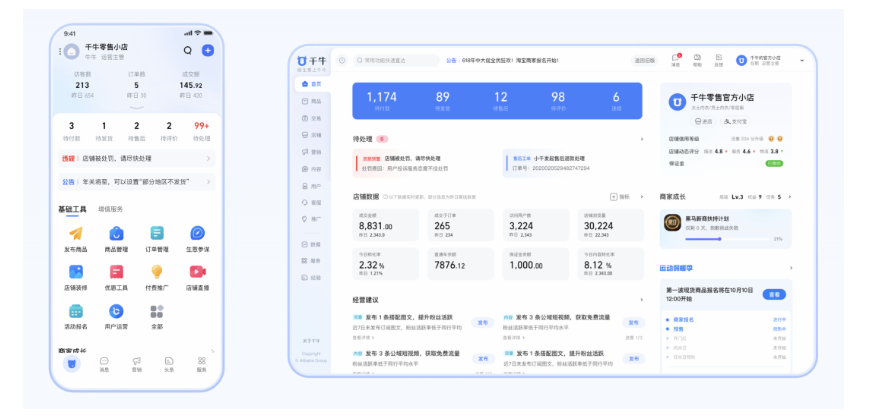
Task: Tap the search icon in the mobile header
Action: tap(187, 50)
